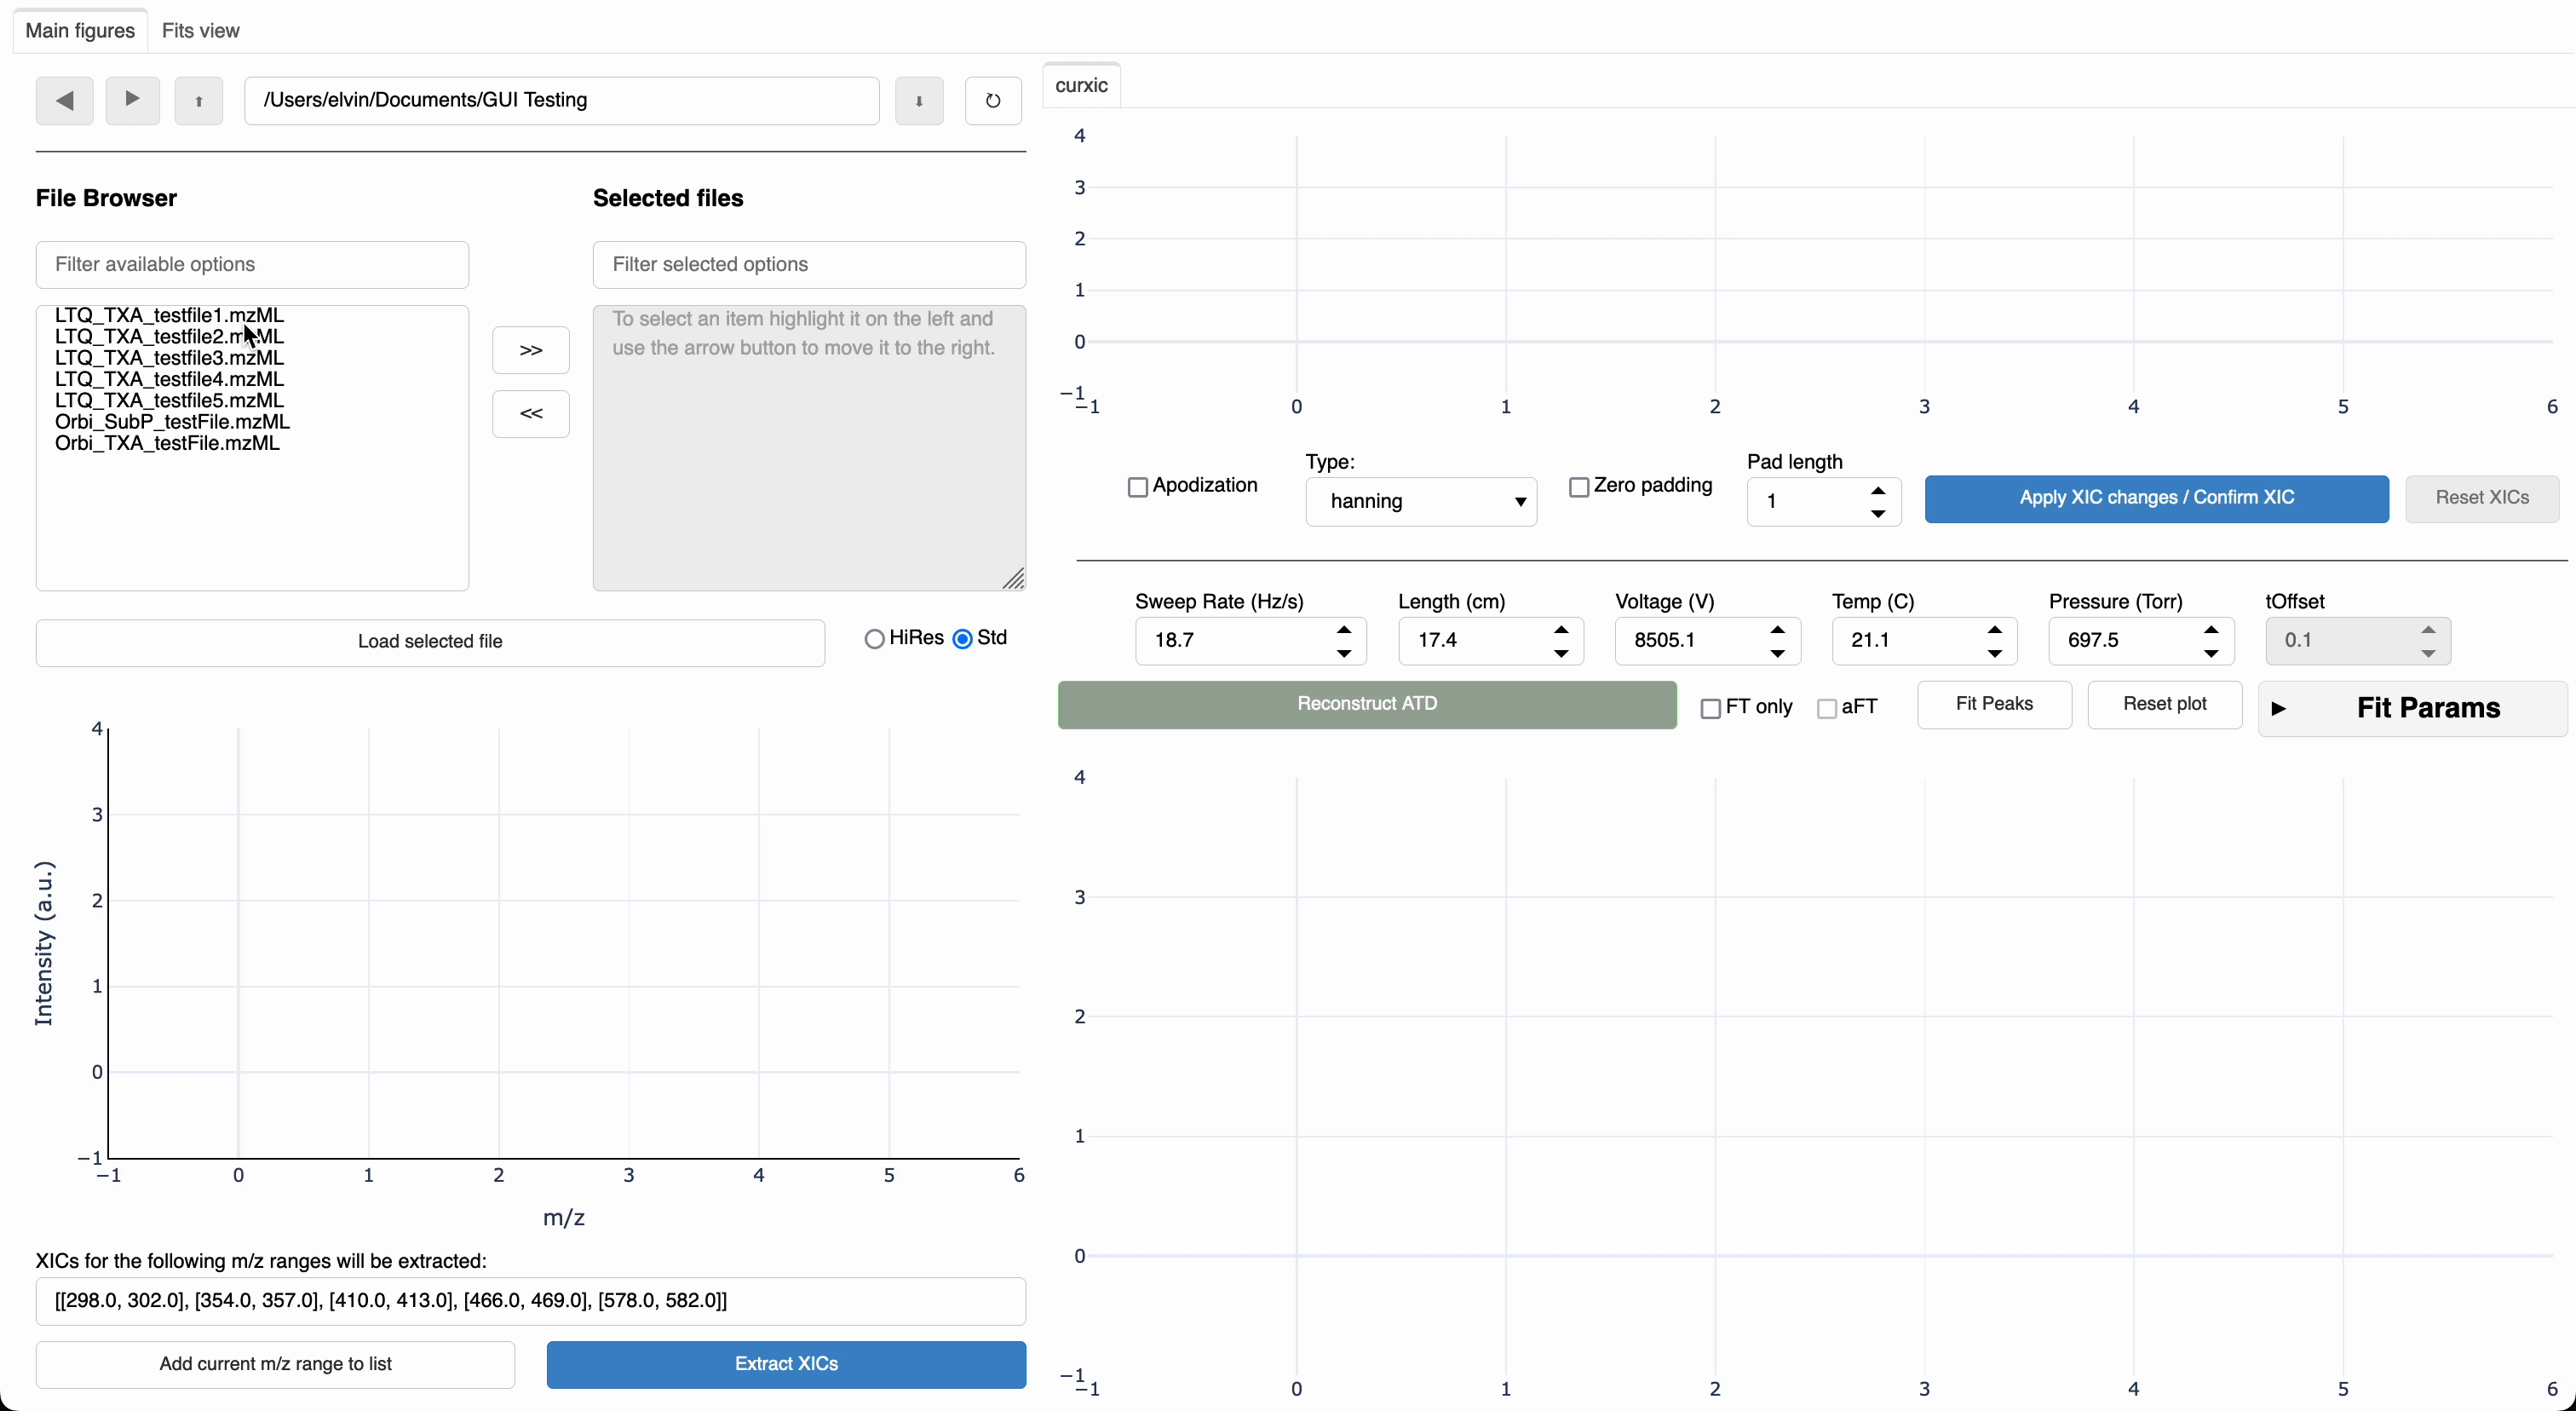The height and width of the screenshot is (1411, 2576).
Task: Click the m/z ranges input field
Action: click(530, 1299)
